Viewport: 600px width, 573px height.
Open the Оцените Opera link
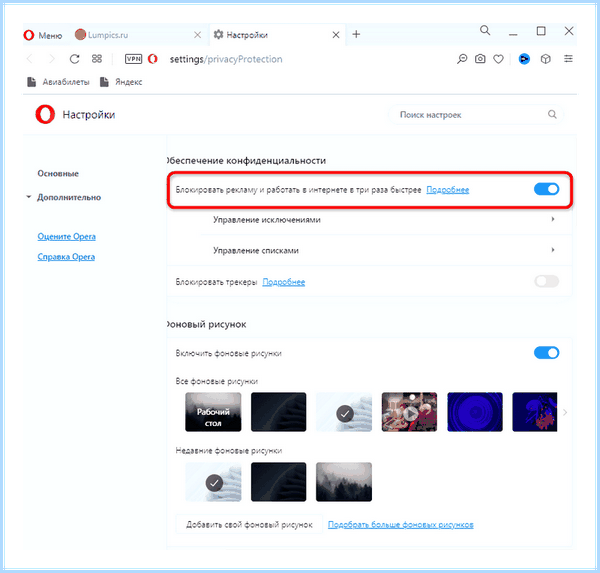coord(67,237)
